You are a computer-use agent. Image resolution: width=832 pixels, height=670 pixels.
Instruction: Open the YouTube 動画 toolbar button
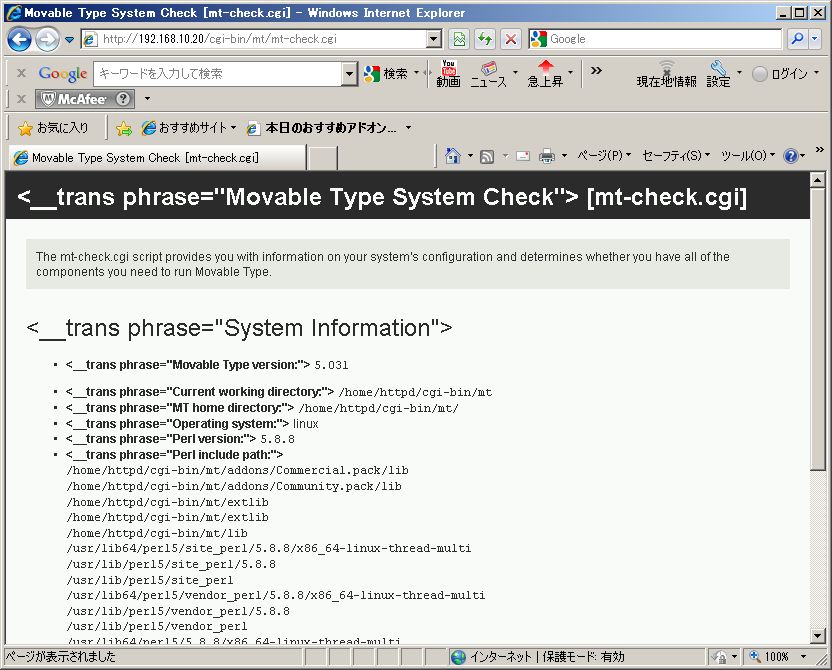pos(448,73)
